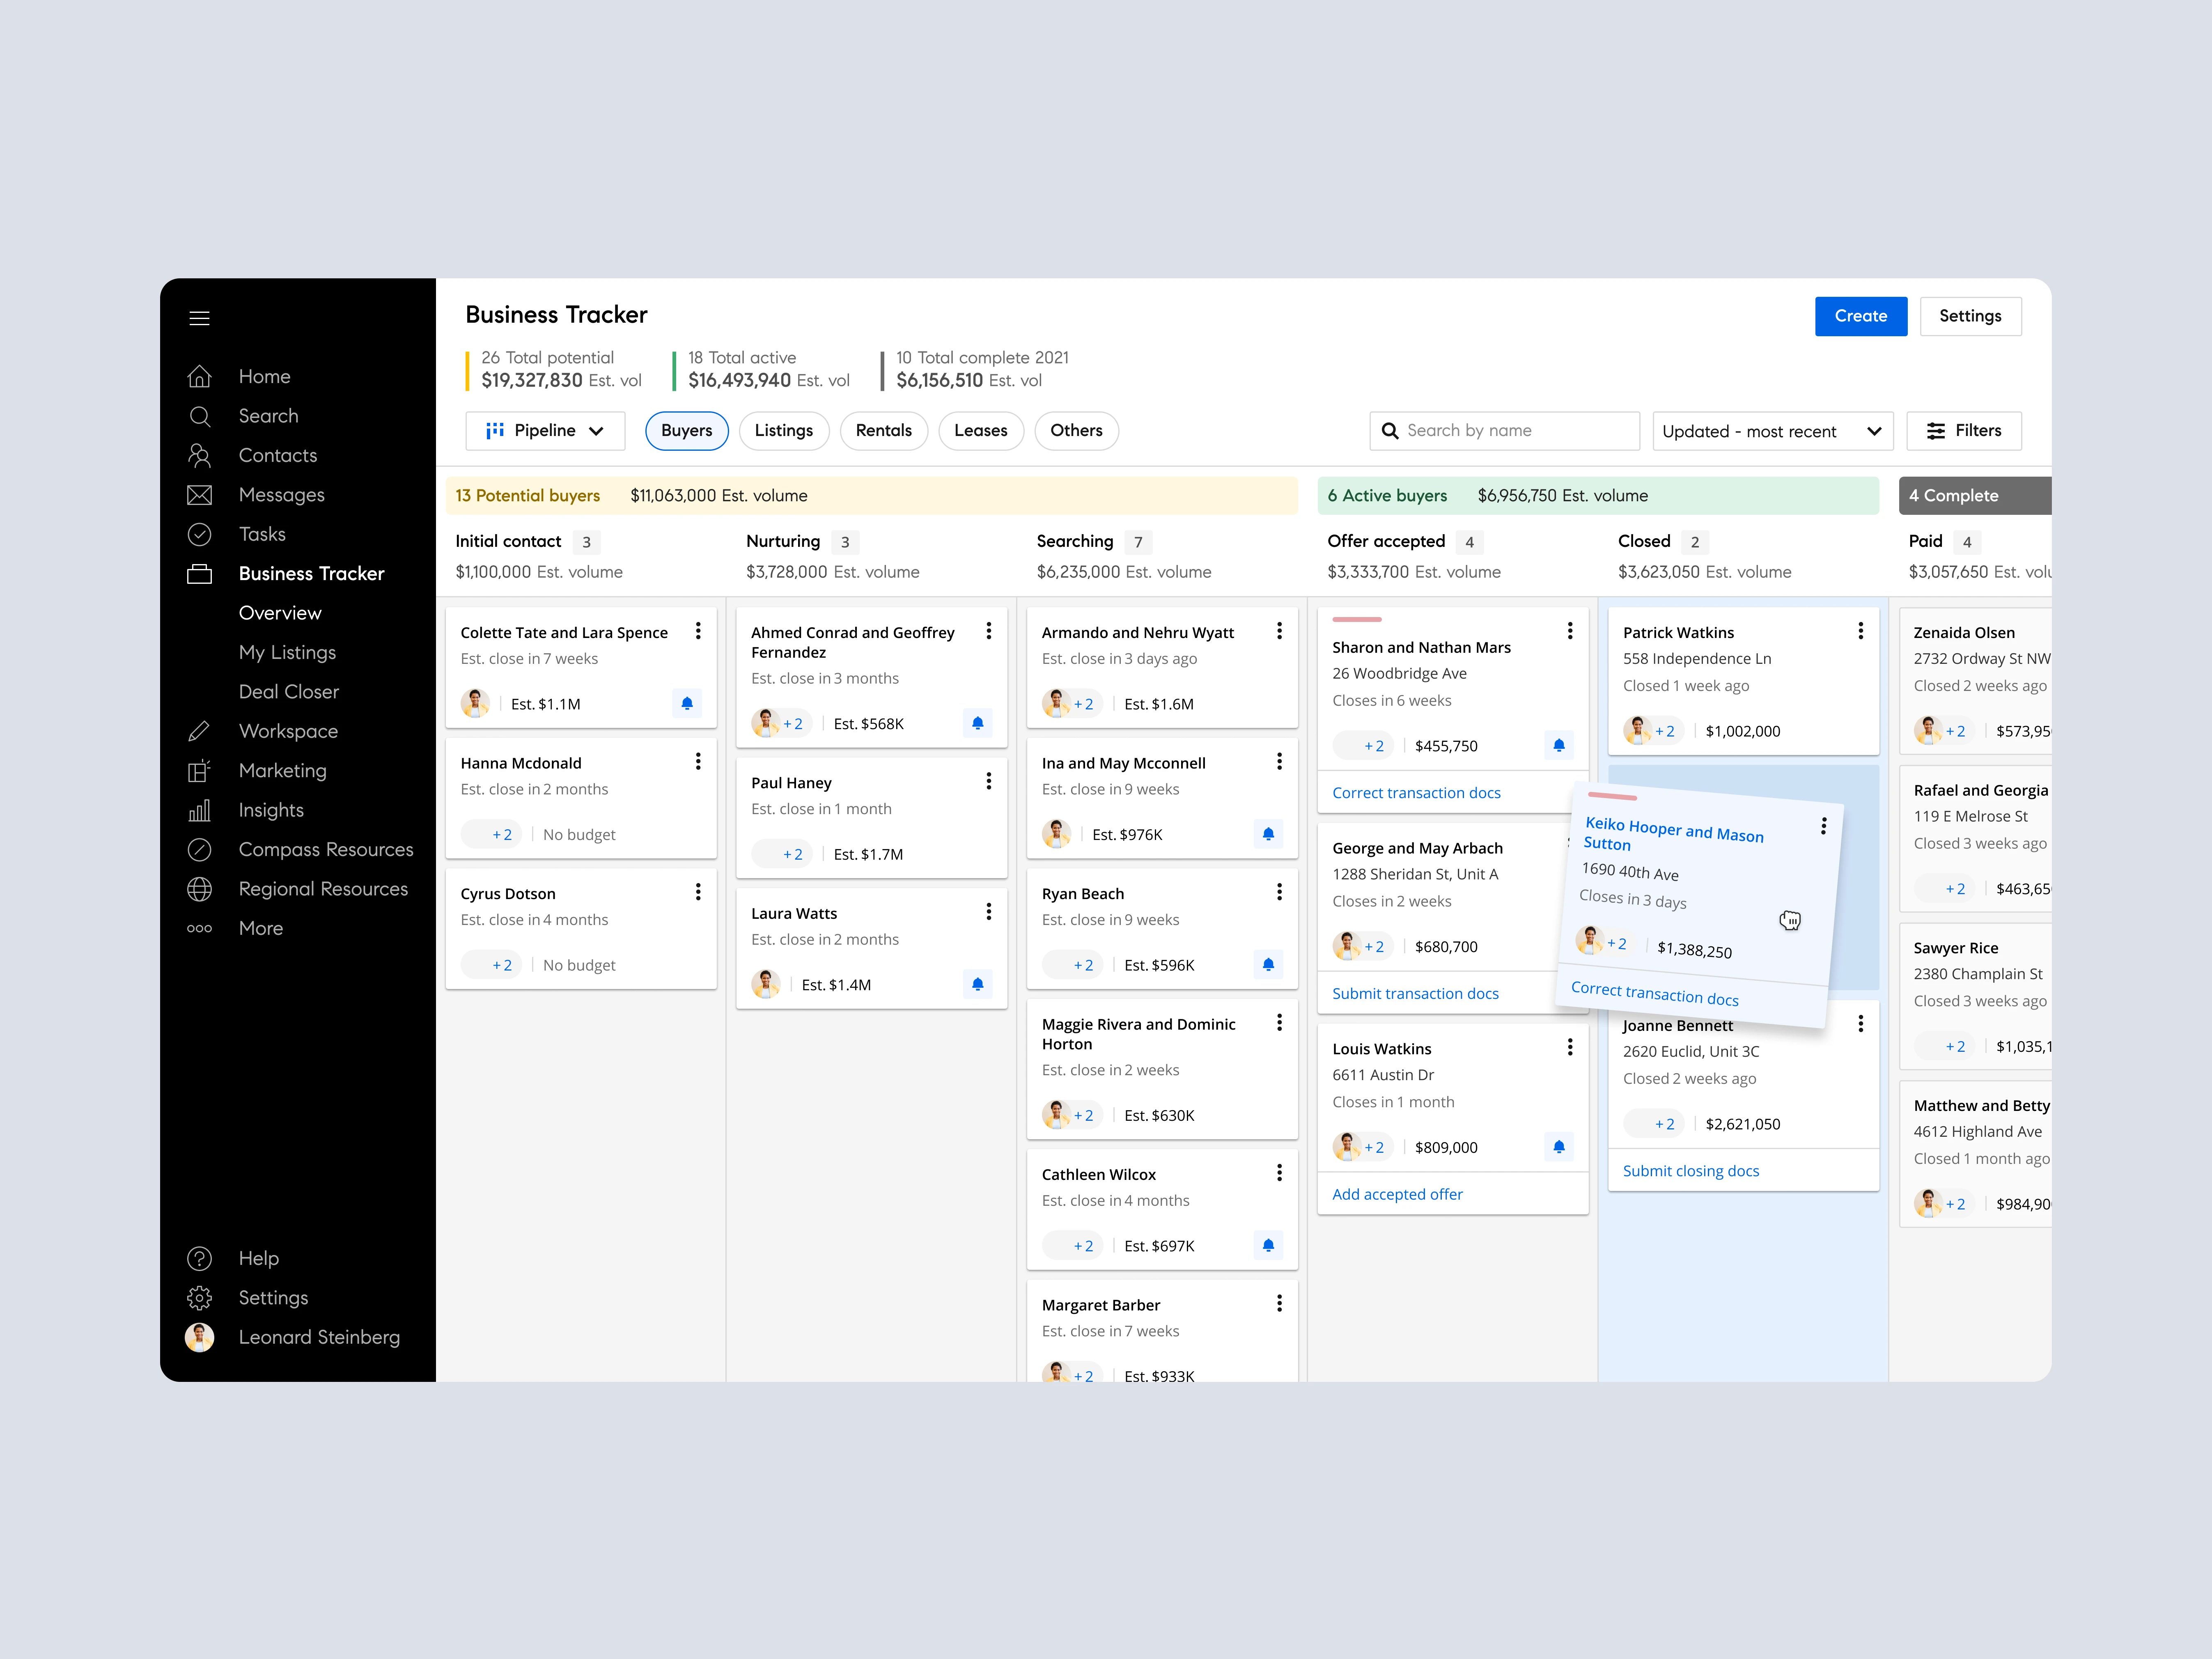Open the Pipeline view dropdown

(545, 431)
